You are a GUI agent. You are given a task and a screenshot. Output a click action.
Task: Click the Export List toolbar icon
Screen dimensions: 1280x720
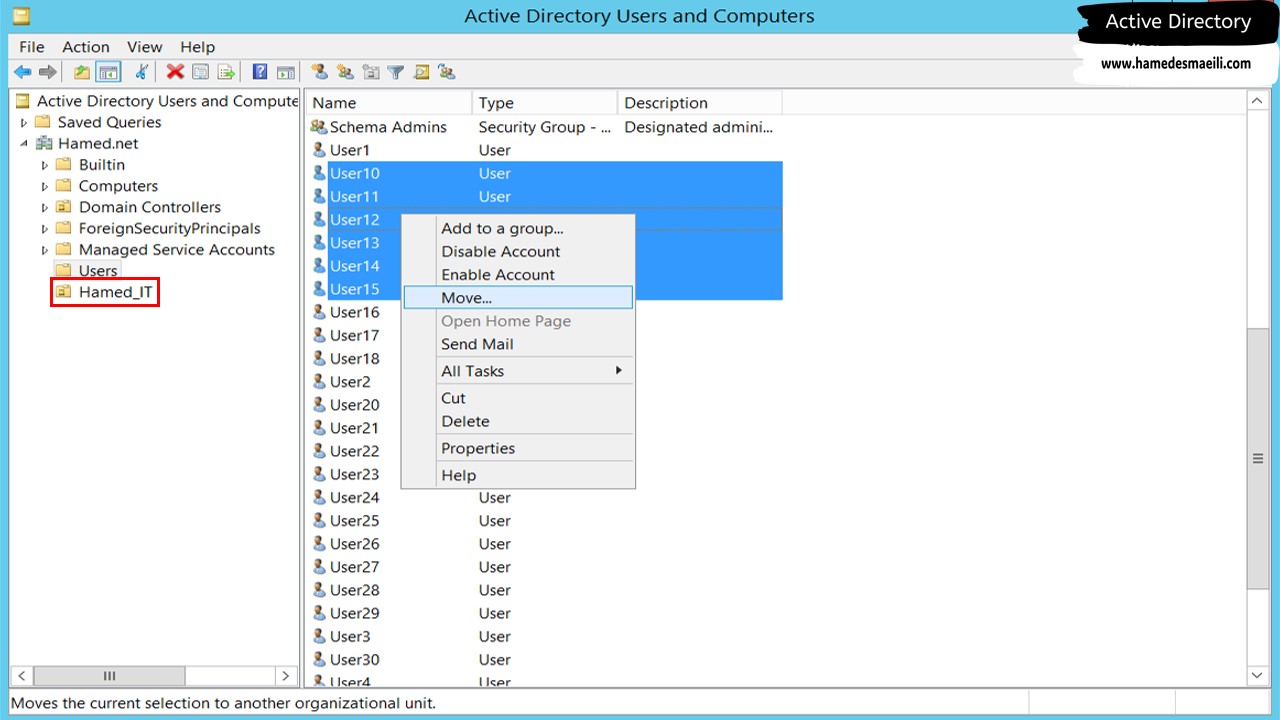tap(227, 72)
